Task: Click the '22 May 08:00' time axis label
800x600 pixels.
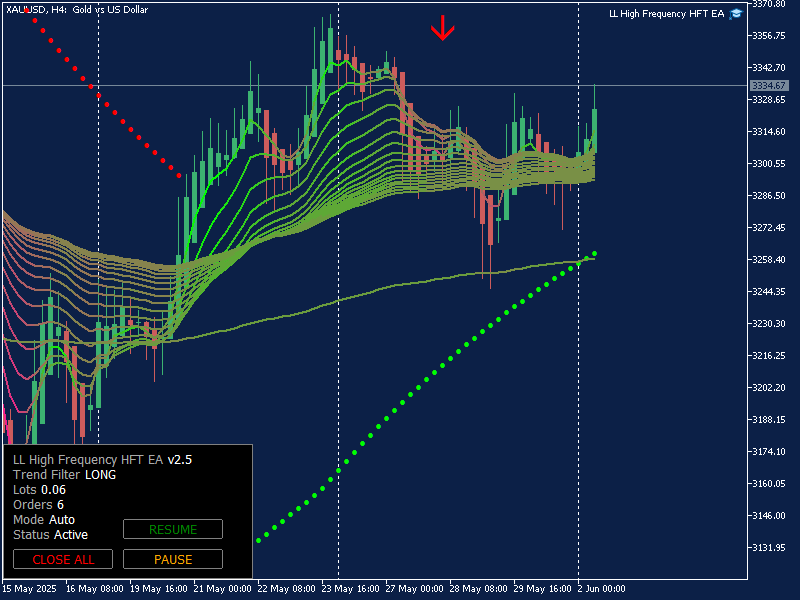Action: pyautogui.click(x=287, y=588)
